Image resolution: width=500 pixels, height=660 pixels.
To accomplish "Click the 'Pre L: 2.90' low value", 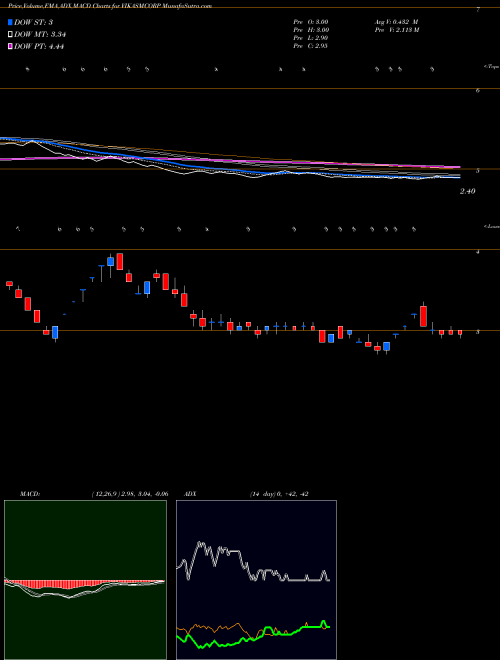I will (x=311, y=38).
